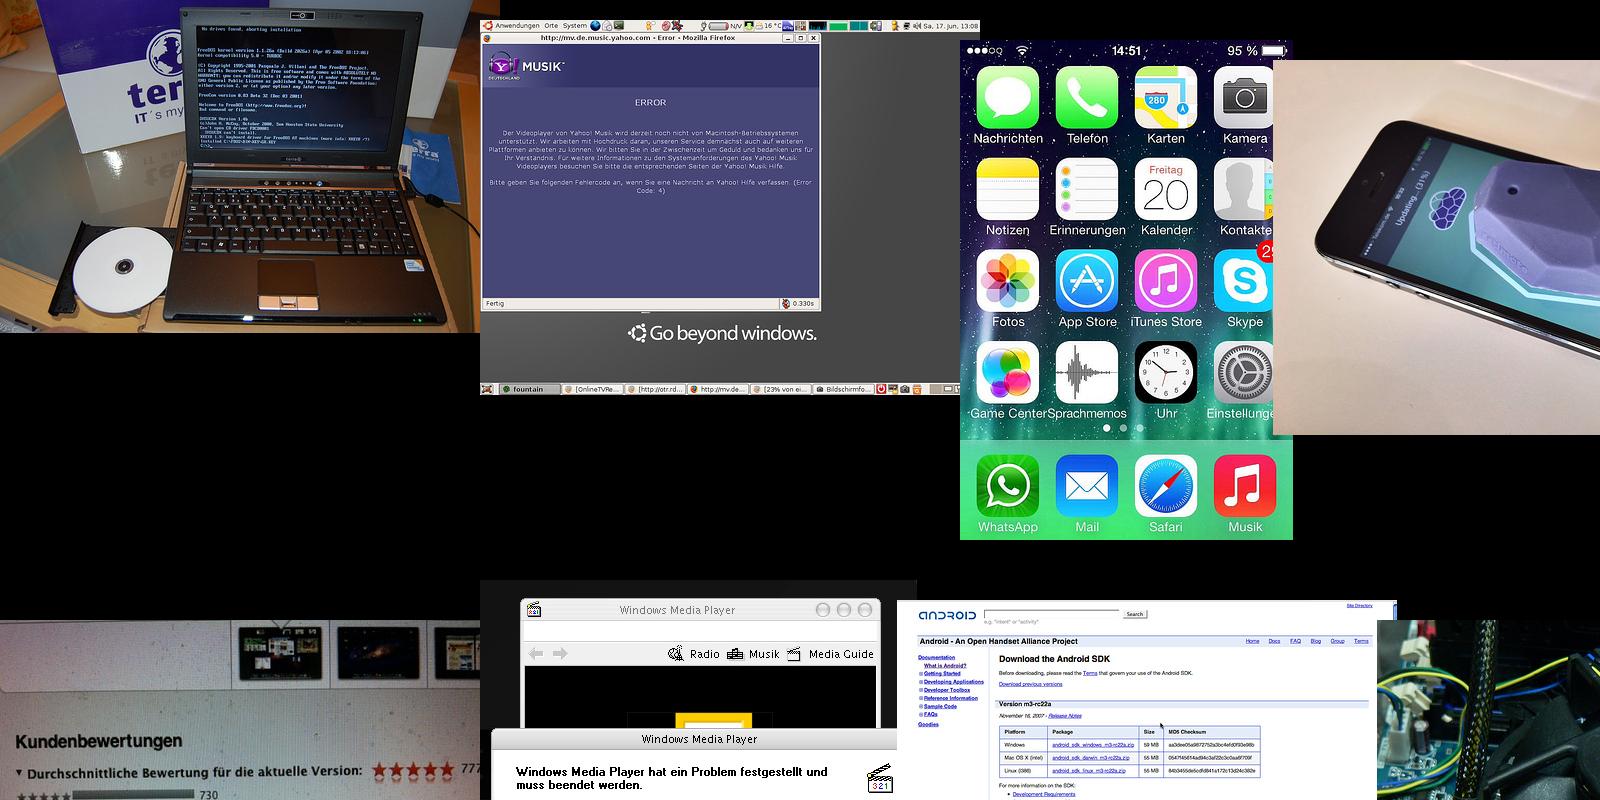Expand the Sample Code sidebar section

click(x=921, y=706)
